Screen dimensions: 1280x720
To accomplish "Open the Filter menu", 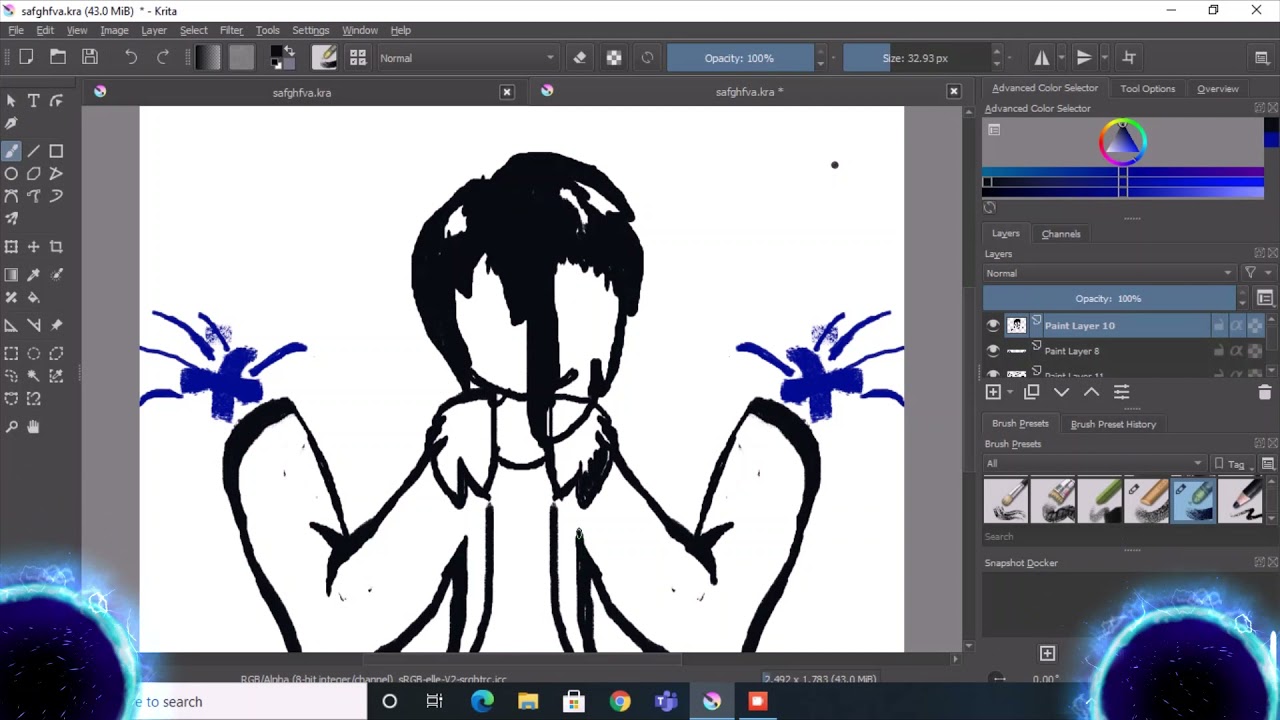I will click(x=231, y=30).
